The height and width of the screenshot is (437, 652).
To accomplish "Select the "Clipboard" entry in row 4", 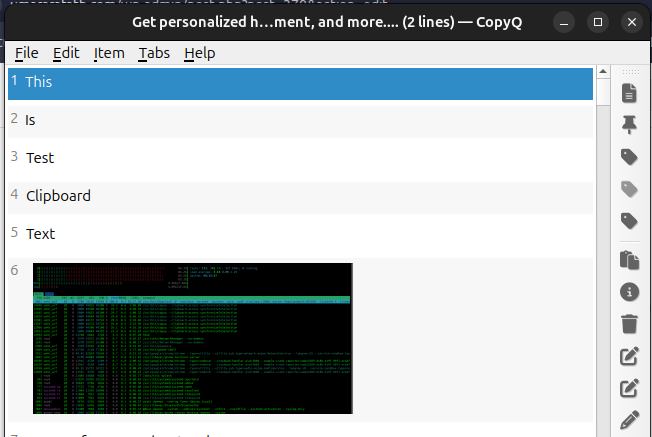I will (58, 196).
